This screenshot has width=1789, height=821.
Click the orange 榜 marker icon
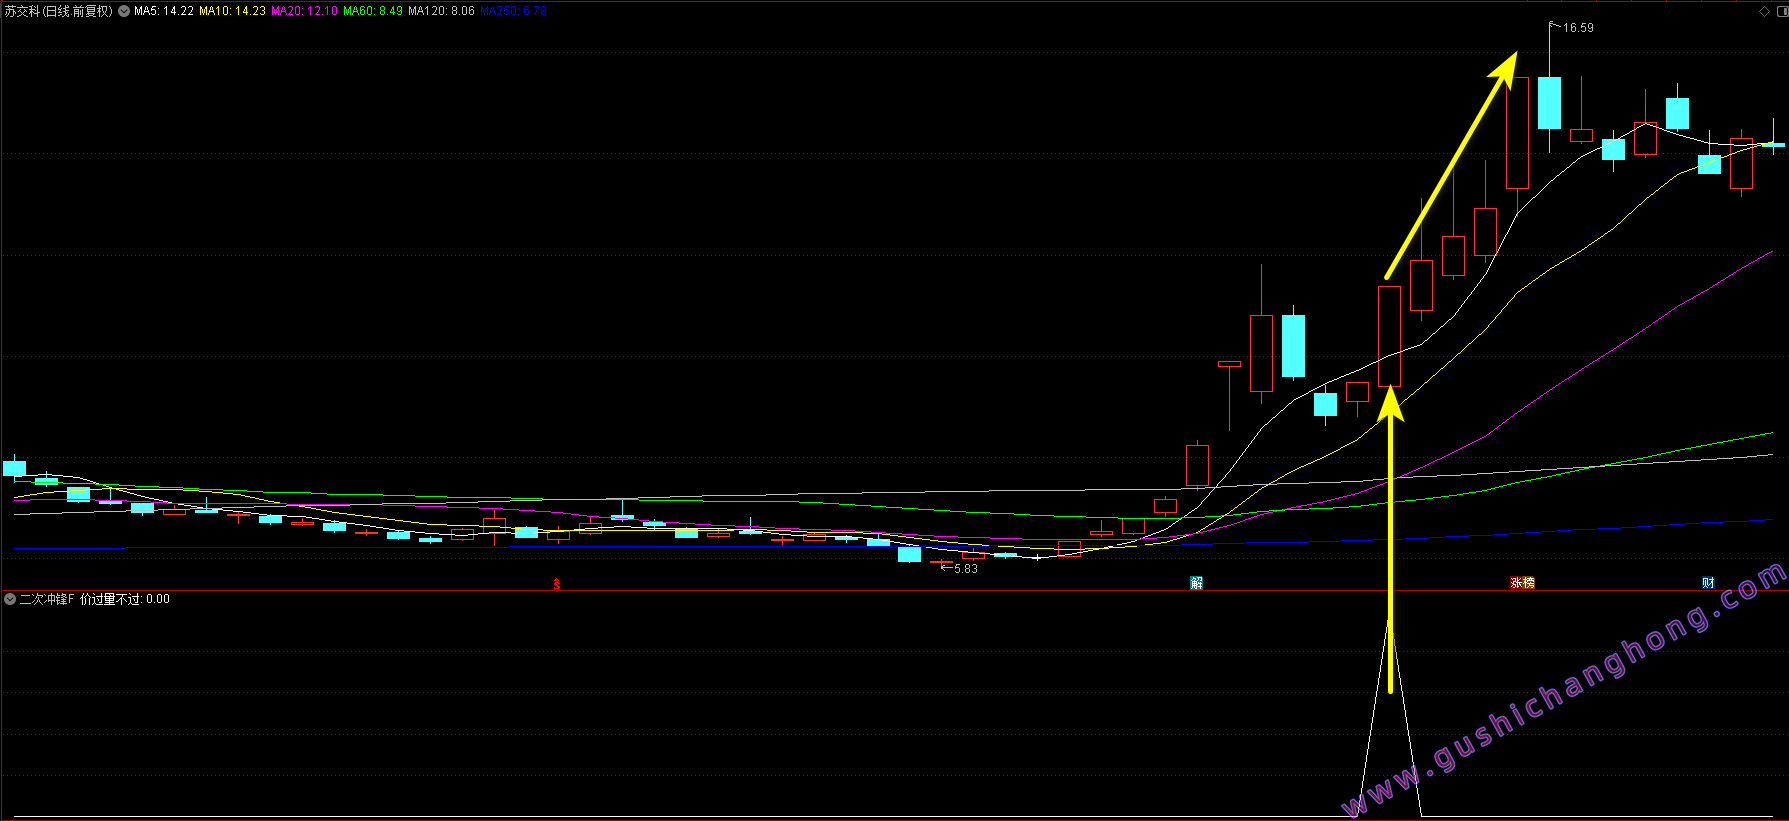[x=1528, y=583]
